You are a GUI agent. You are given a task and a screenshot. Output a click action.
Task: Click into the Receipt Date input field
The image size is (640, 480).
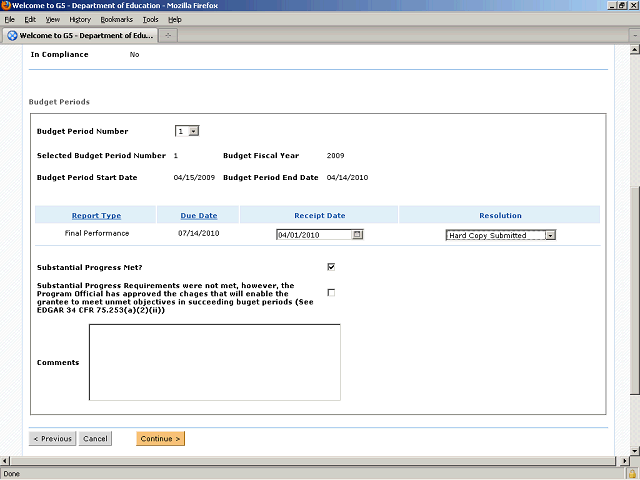click(x=314, y=235)
